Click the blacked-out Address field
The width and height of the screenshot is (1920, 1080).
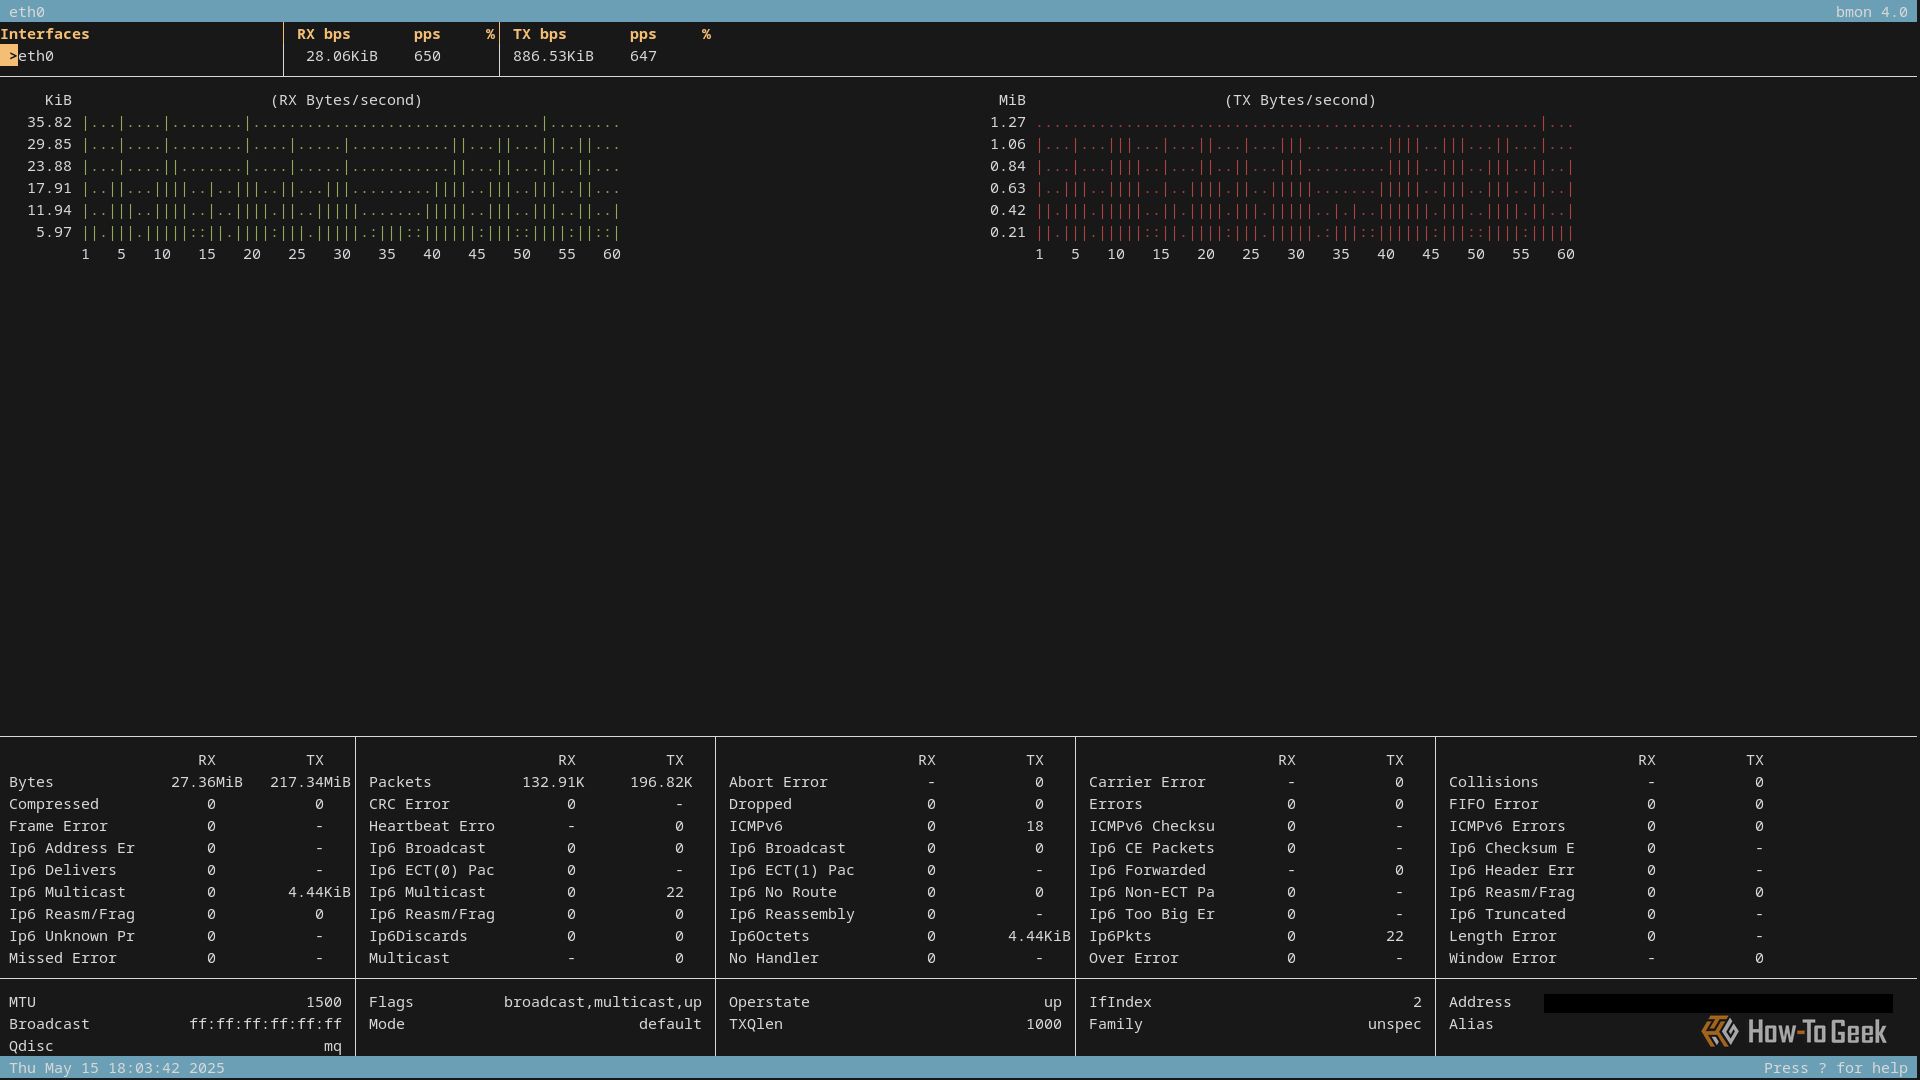(1717, 1002)
